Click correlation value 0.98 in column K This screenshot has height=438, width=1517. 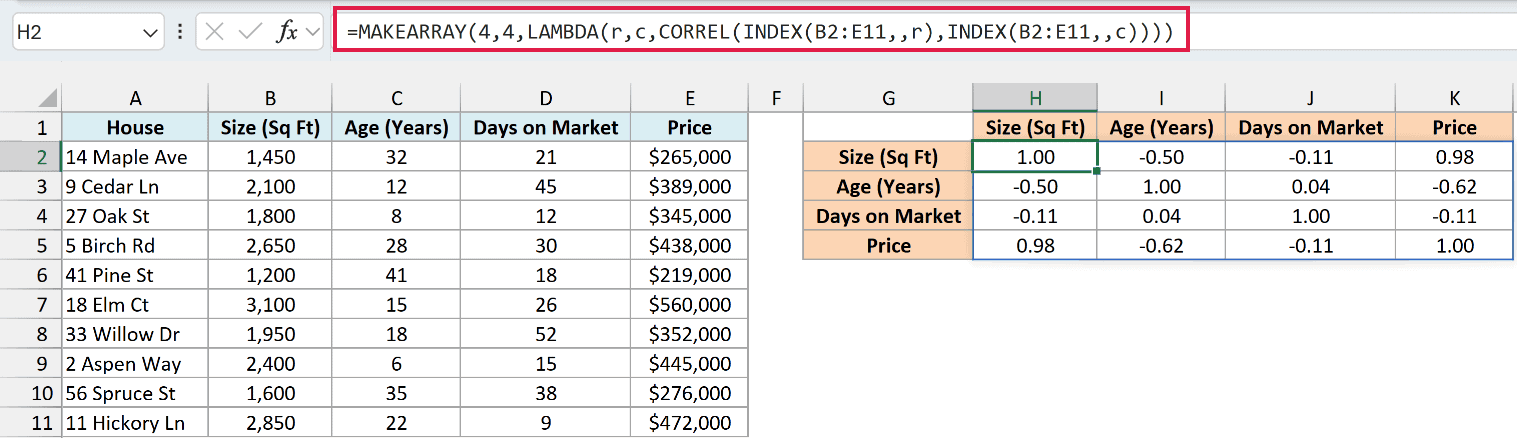pos(1454,157)
